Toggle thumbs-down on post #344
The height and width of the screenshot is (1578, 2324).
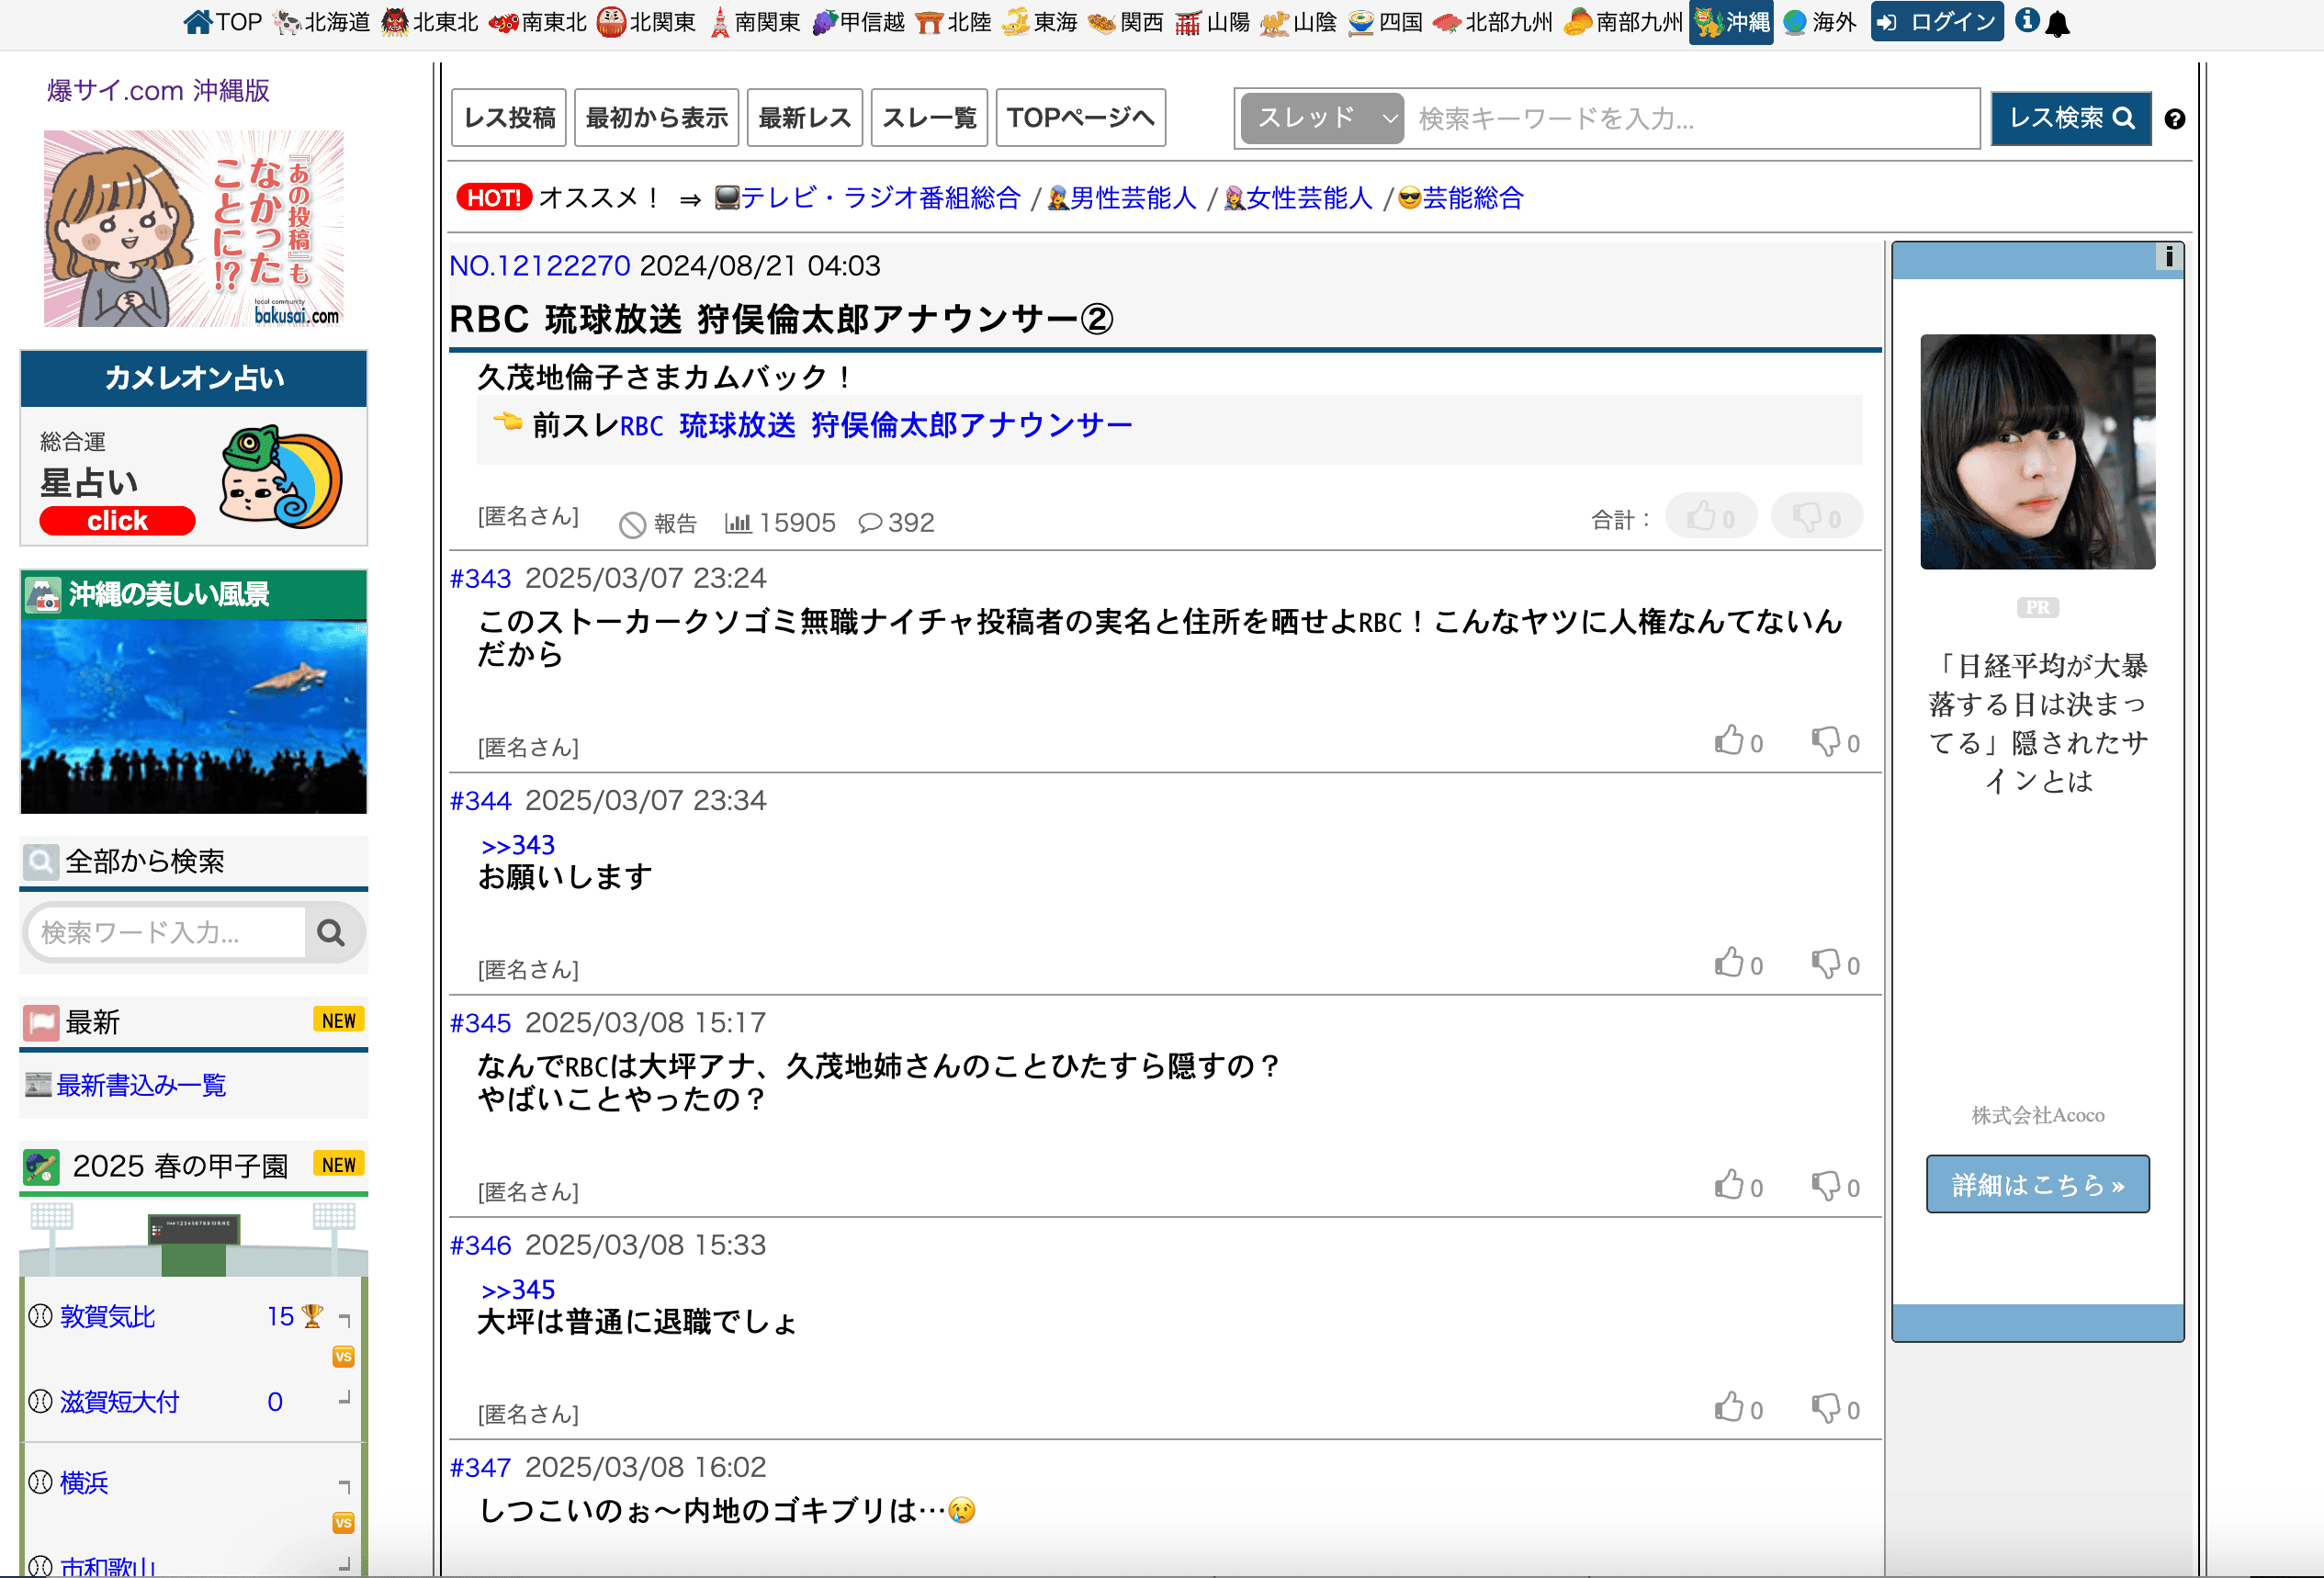1826,963
